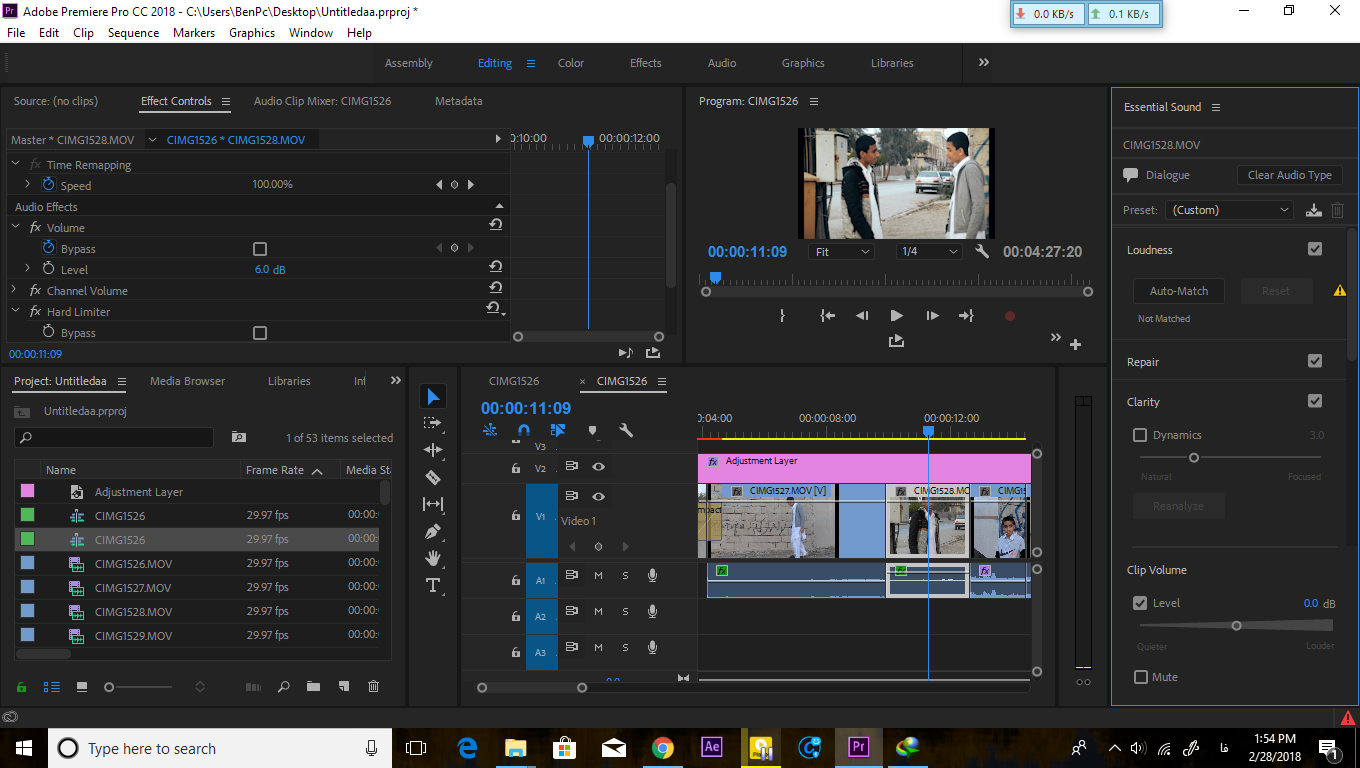Open Audio Clip Mixer tab
Viewport: 1360px width, 768px height.
tap(322, 101)
